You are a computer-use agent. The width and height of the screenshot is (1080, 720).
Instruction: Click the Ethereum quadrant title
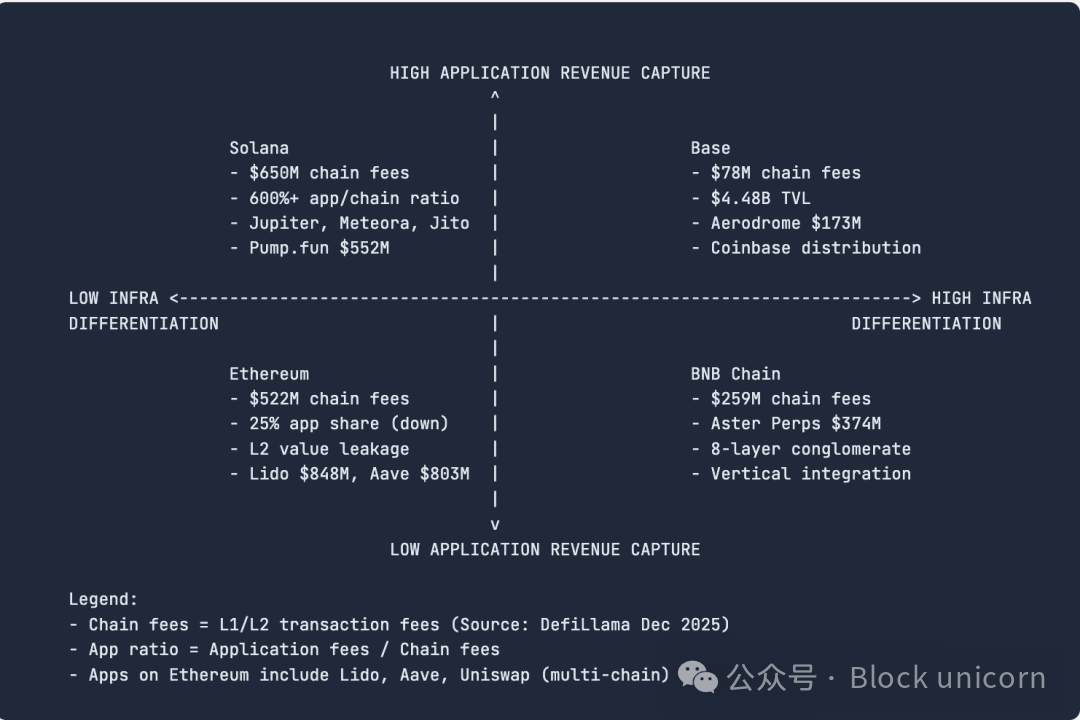pyautogui.click(x=269, y=374)
